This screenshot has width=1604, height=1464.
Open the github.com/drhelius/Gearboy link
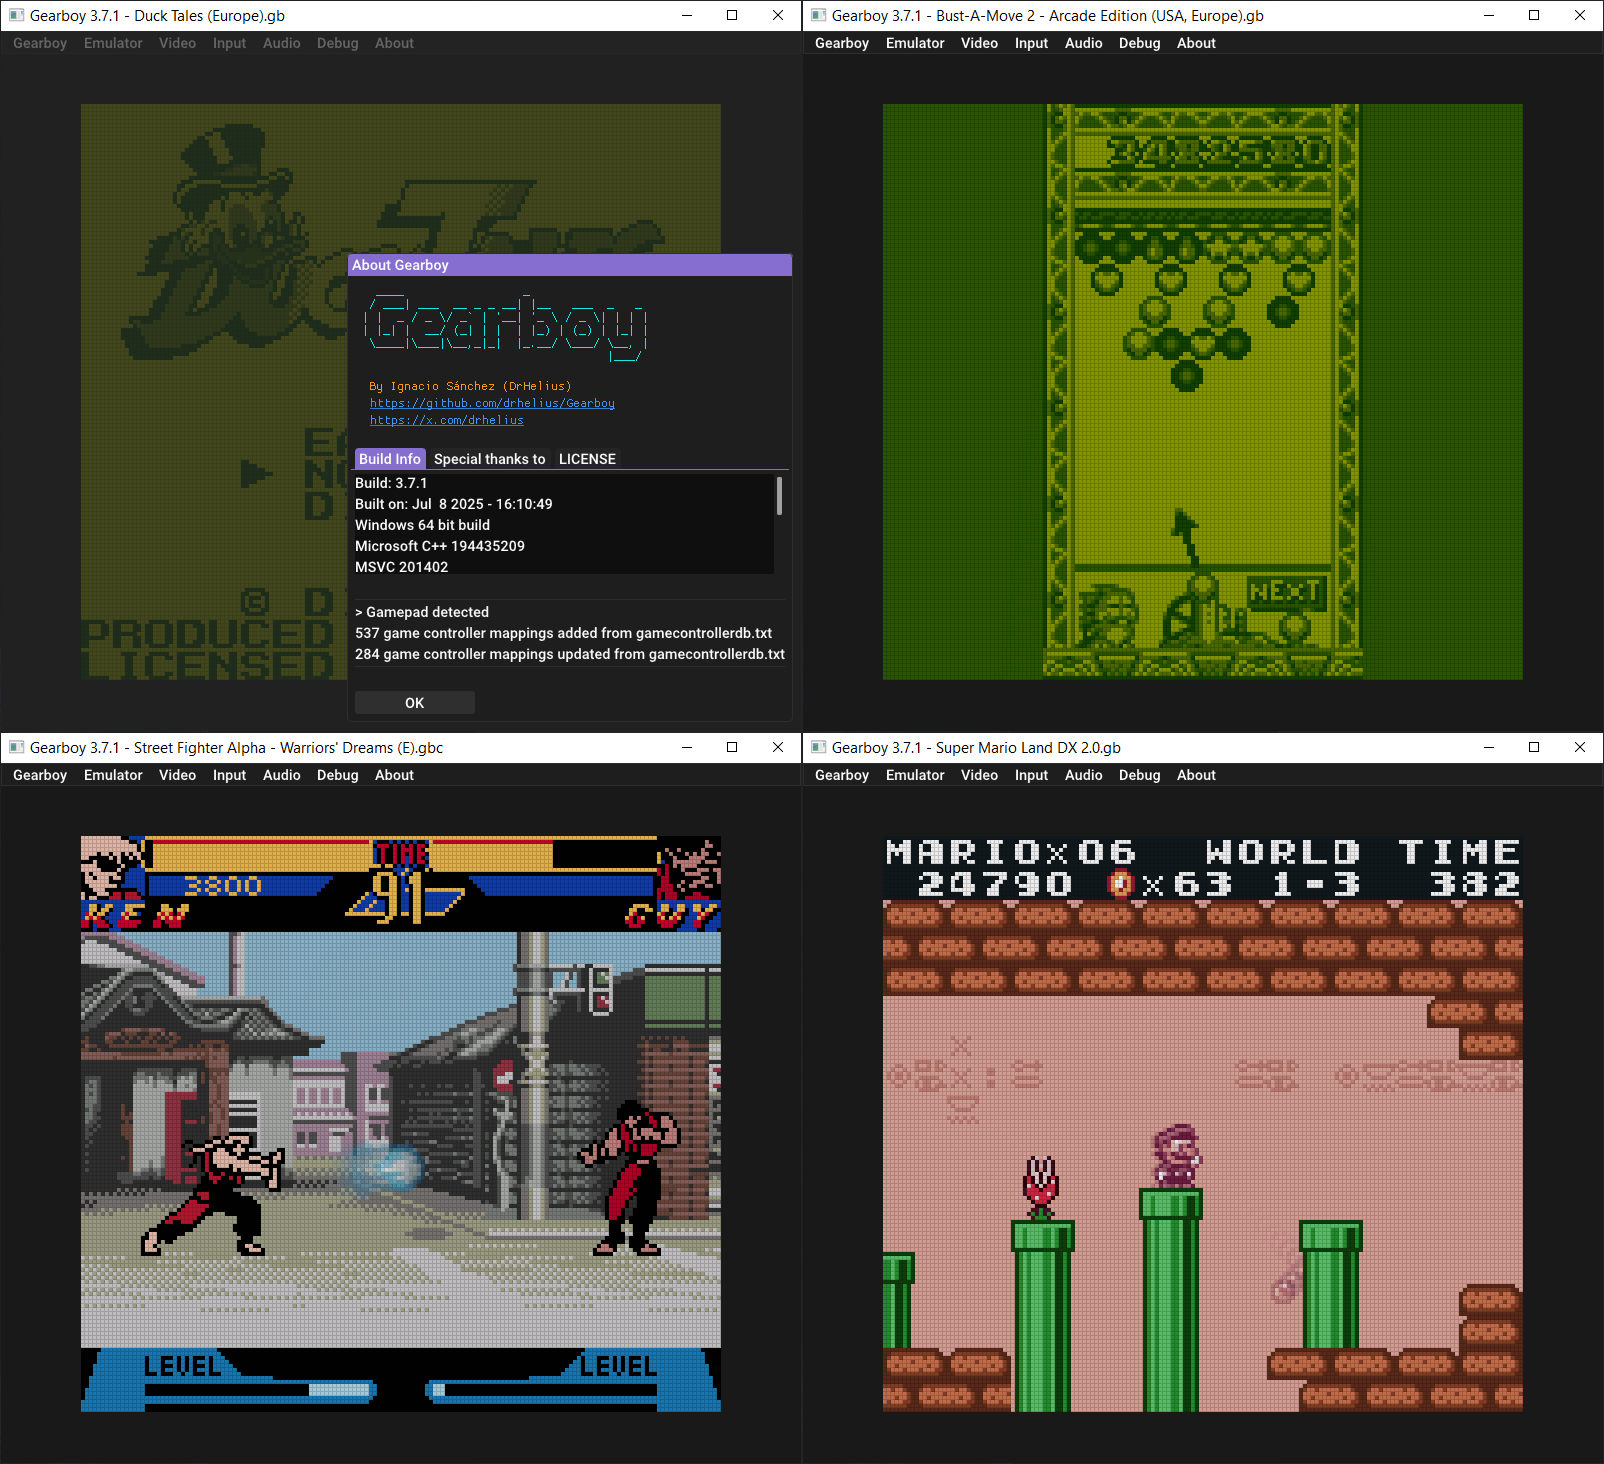point(492,403)
